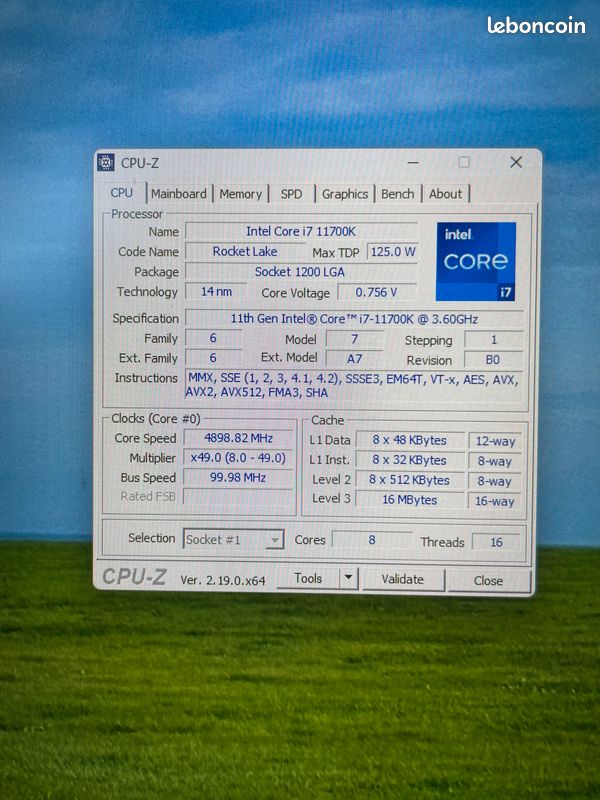The image size is (600, 800).
Task: Click the Core Speed value 4898.82 MHz
Action: (x=238, y=438)
